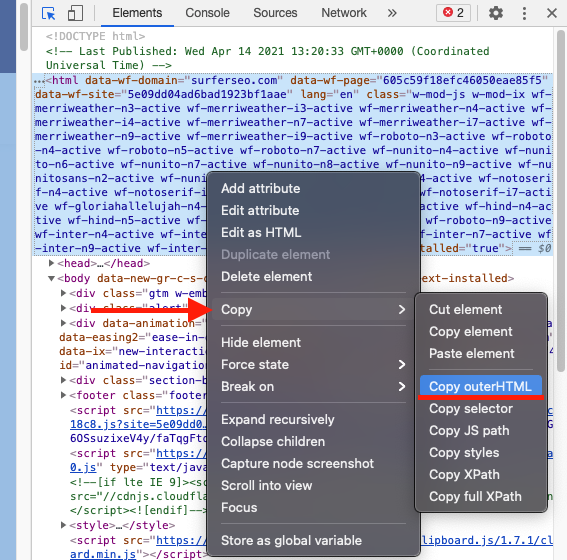
Task: Show more tabs via double chevron
Action: tap(392, 13)
